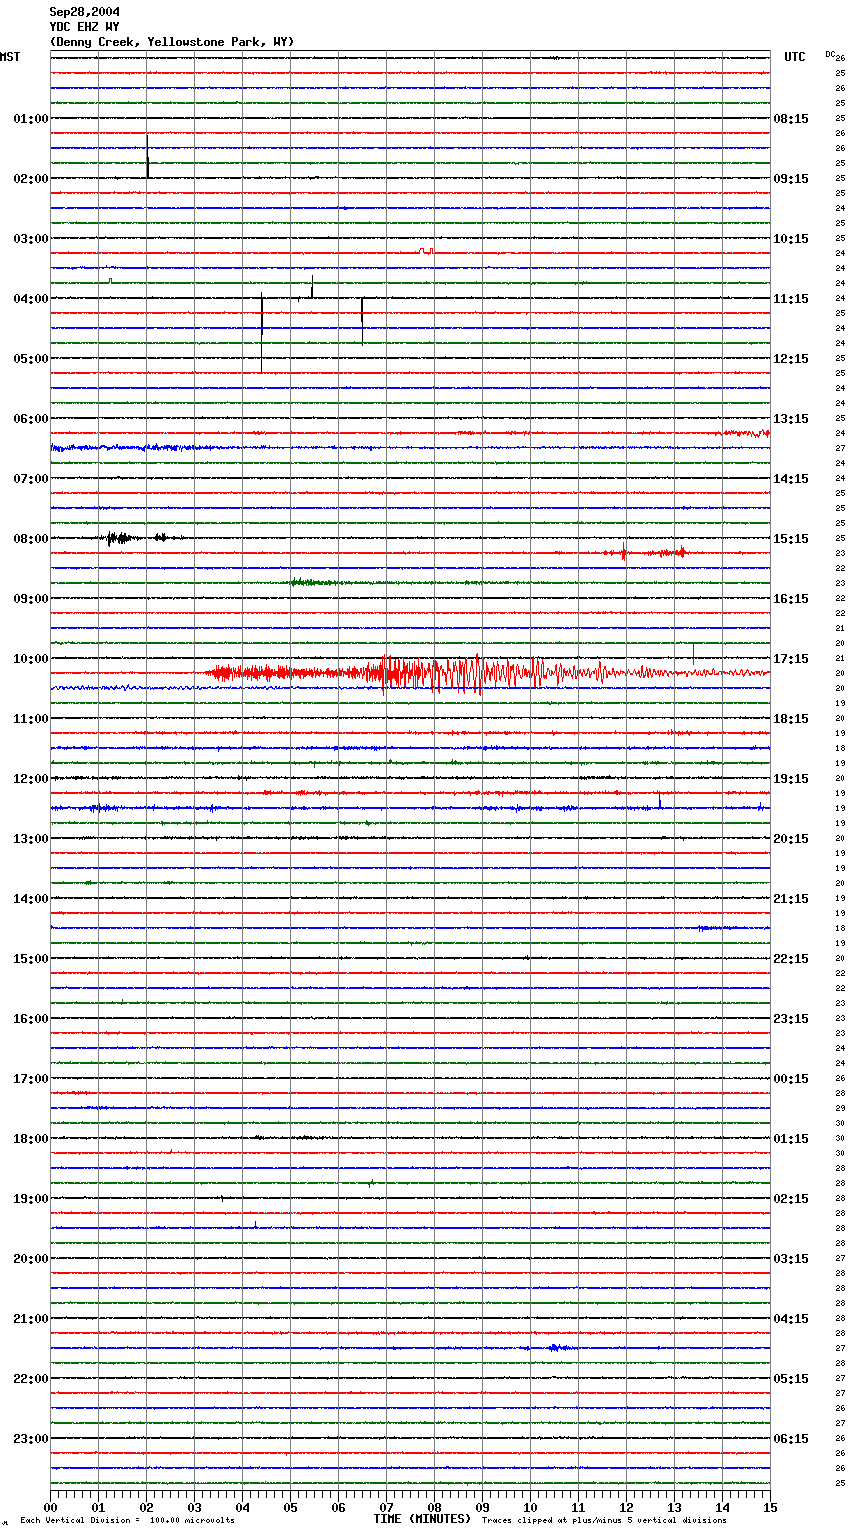Click the 15:15 UTC time label
The width and height of the screenshot is (850, 1534).
[791, 539]
